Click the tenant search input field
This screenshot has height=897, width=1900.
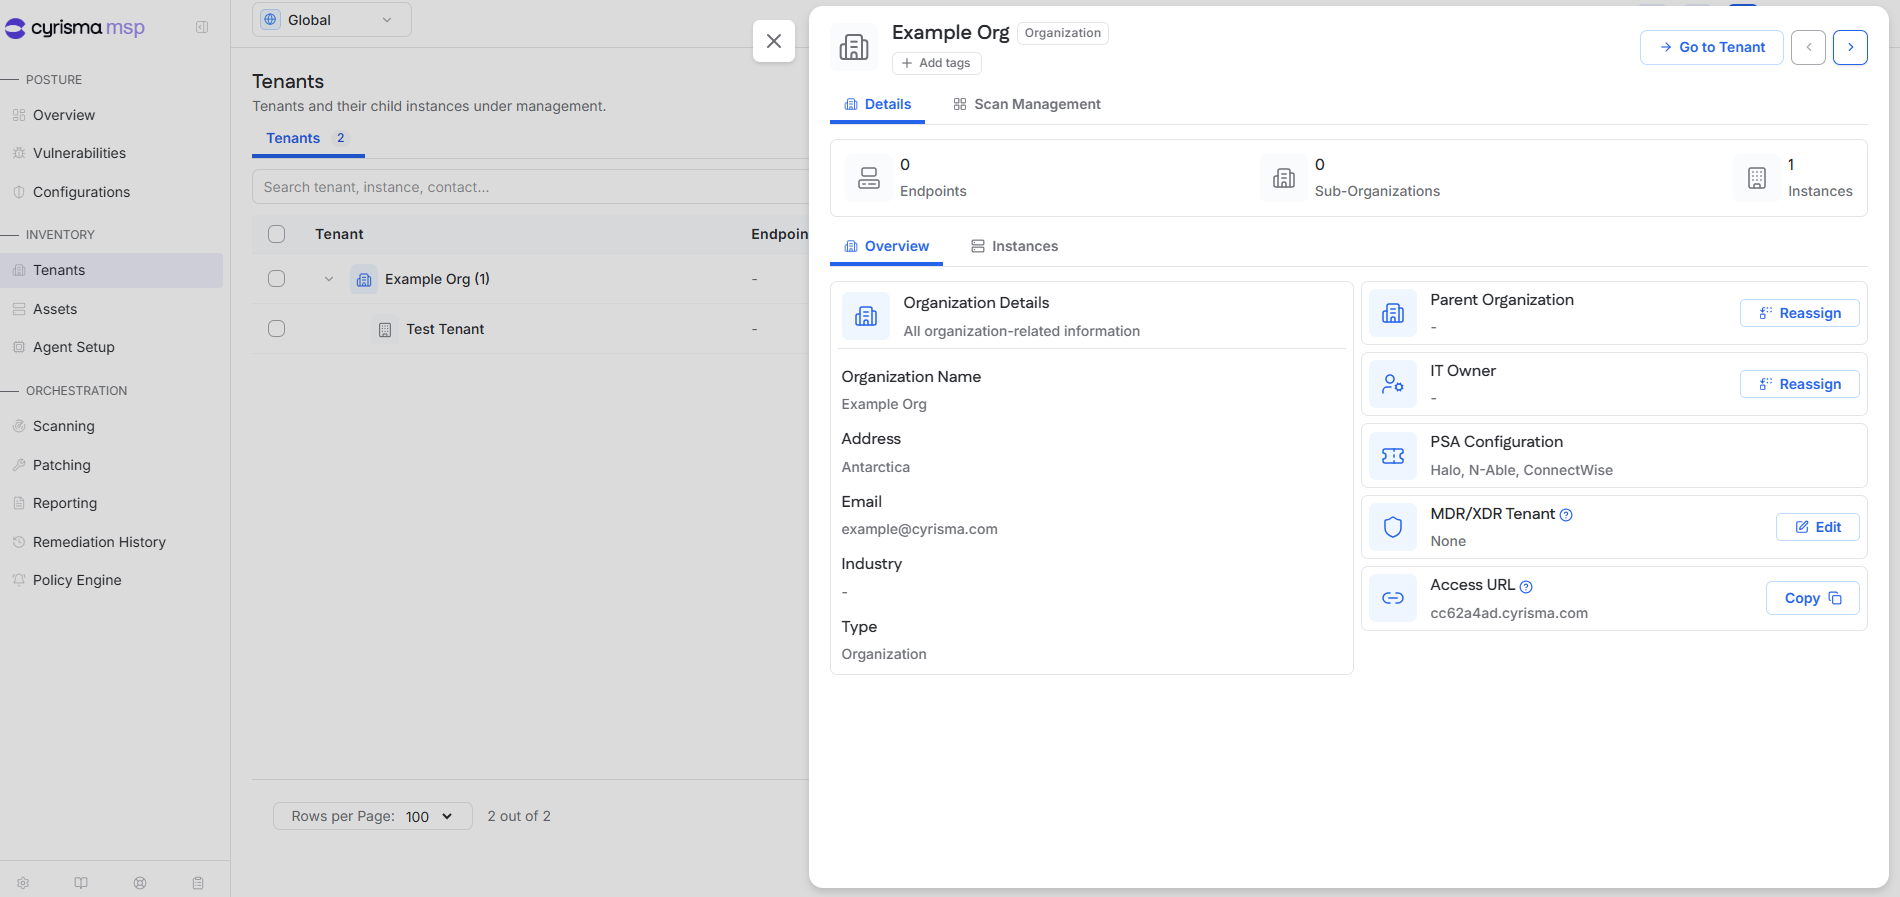pos(530,187)
